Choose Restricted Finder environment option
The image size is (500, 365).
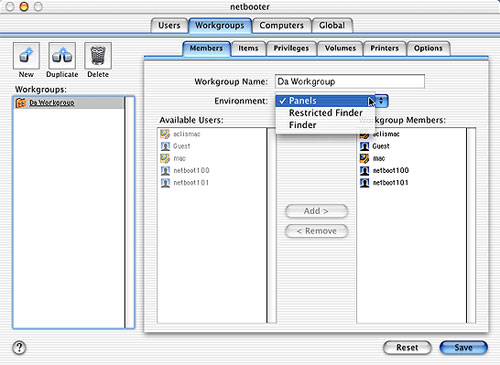click(x=325, y=113)
